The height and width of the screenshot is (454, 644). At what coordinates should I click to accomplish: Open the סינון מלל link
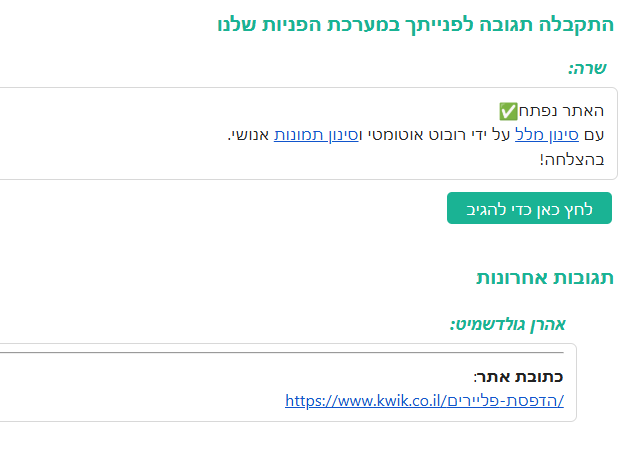(x=540, y=135)
